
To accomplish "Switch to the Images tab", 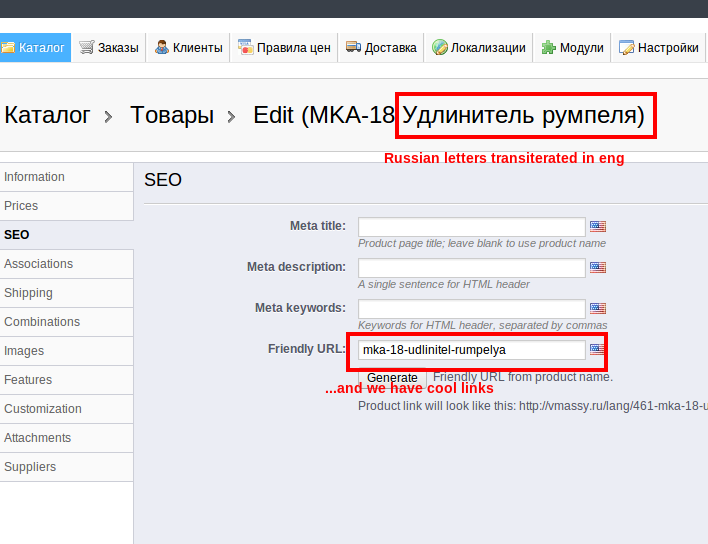I will [x=66, y=351].
